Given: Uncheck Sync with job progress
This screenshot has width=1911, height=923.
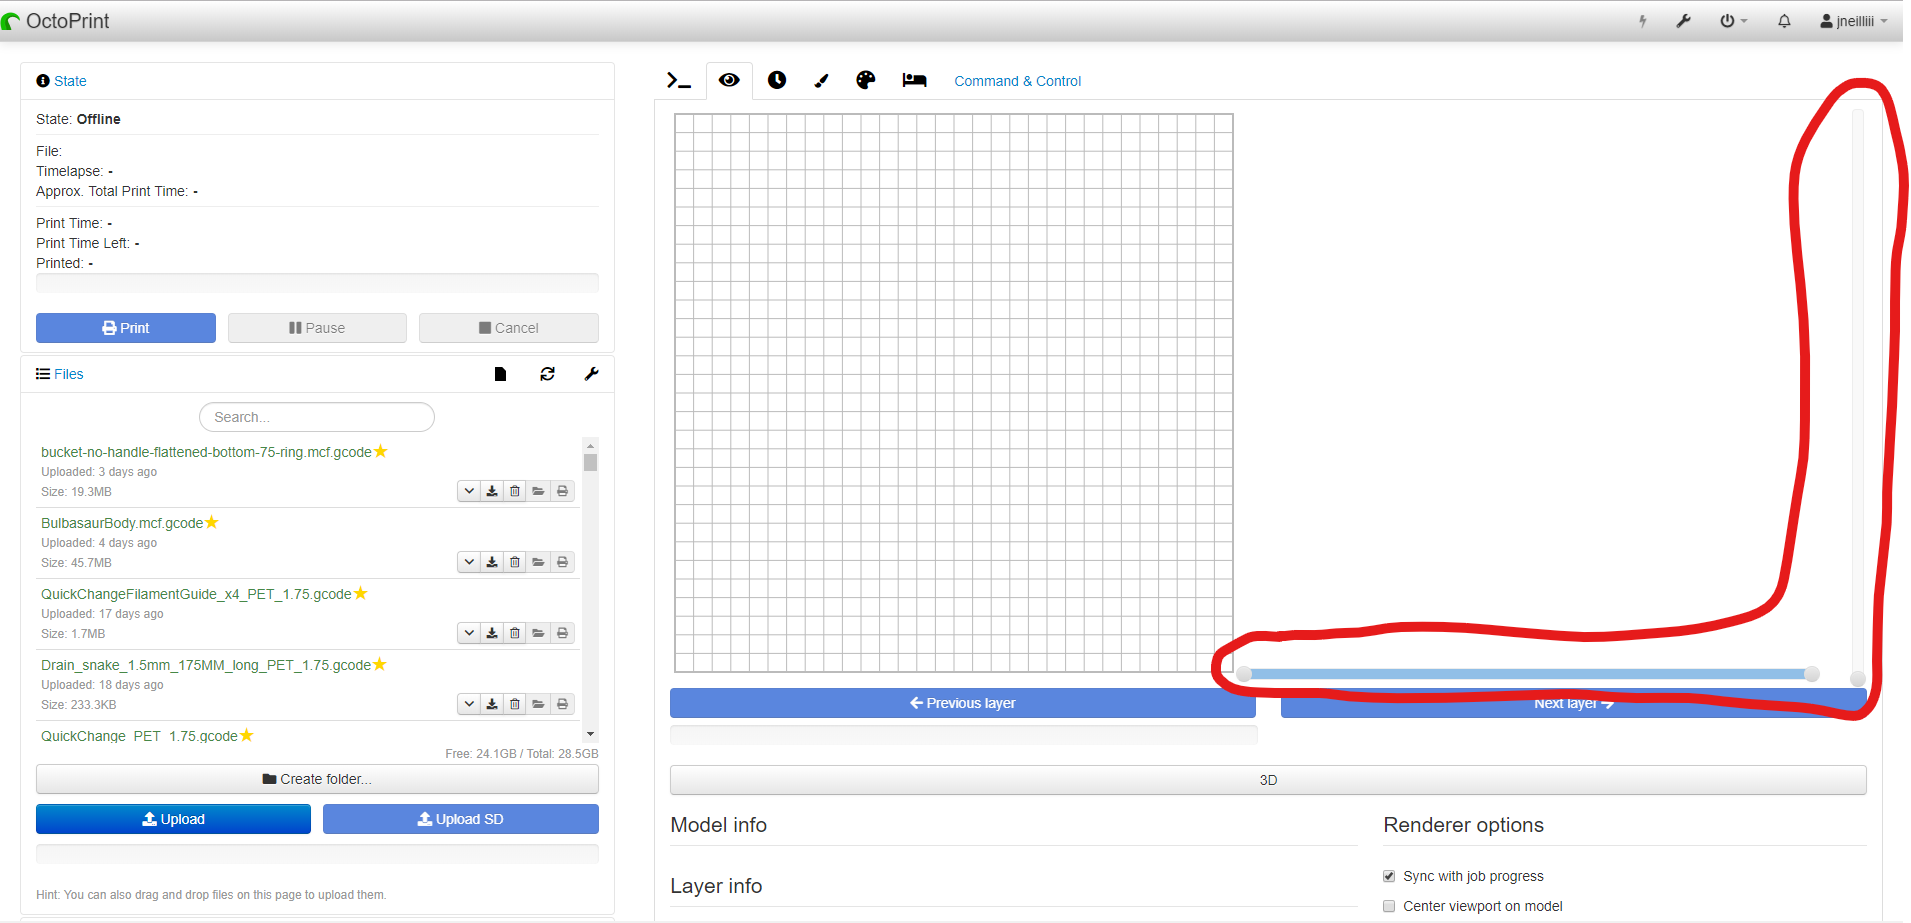Looking at the screenshot, I should (1389, 875).
